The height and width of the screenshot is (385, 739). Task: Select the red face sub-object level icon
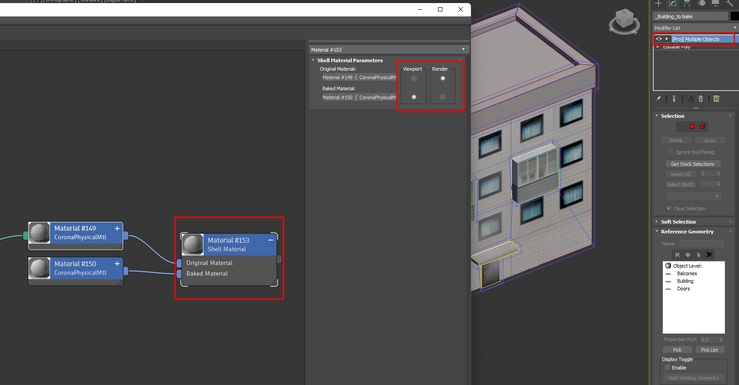tap(692, 126)
